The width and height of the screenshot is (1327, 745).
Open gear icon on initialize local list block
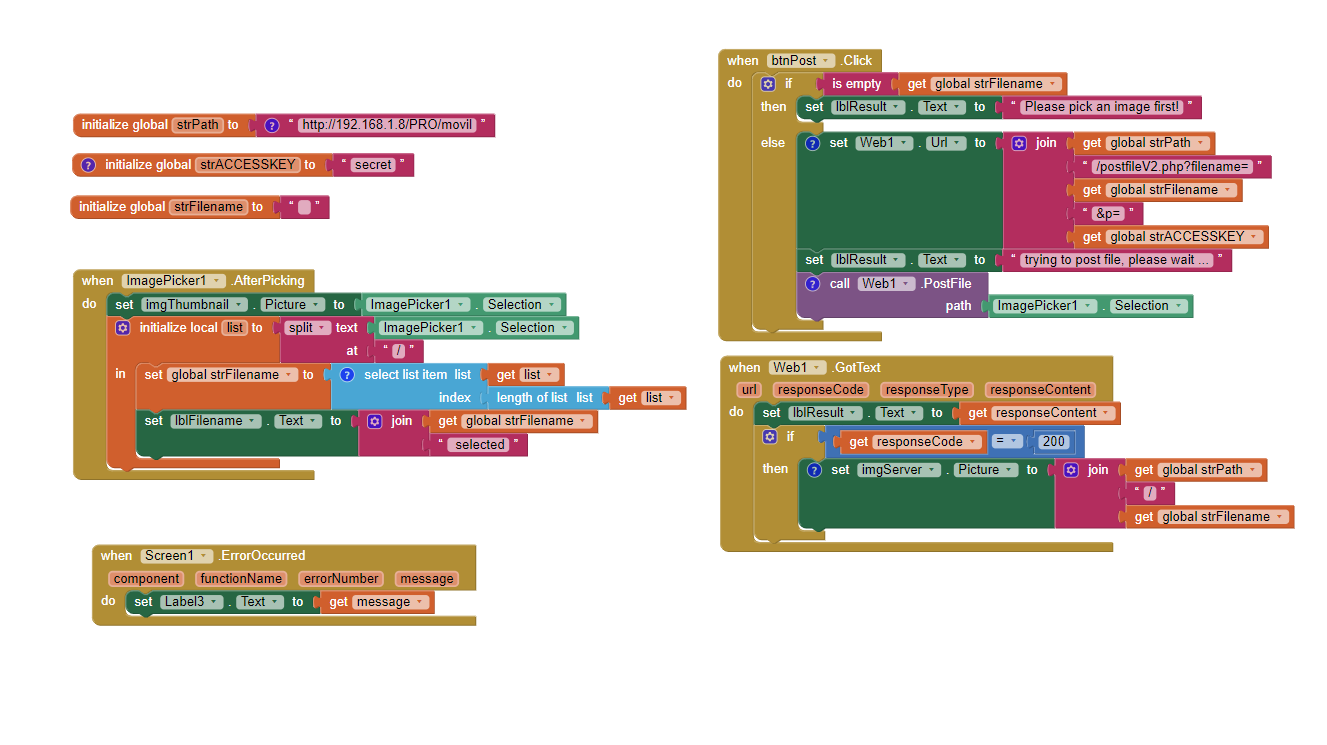[x=123, y=328]
